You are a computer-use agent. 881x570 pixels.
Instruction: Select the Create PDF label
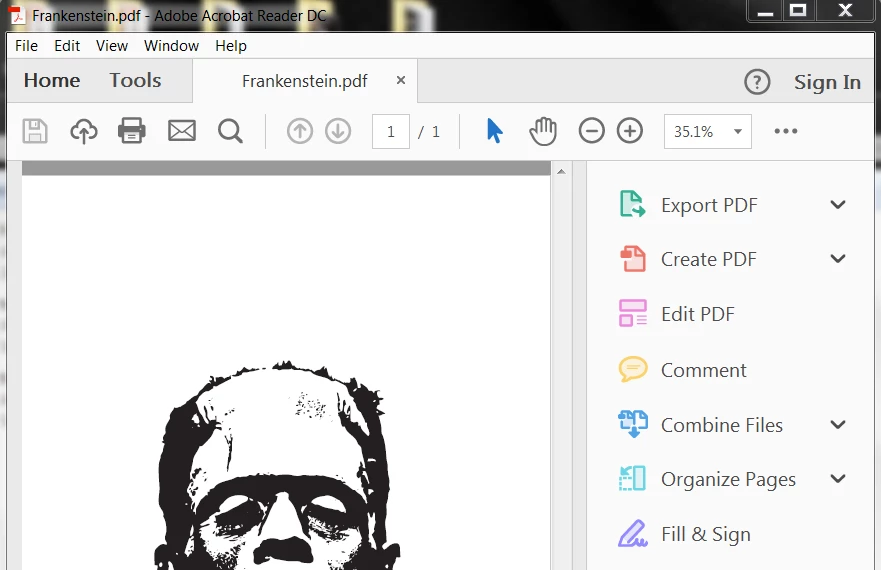(x=709, y=259)
